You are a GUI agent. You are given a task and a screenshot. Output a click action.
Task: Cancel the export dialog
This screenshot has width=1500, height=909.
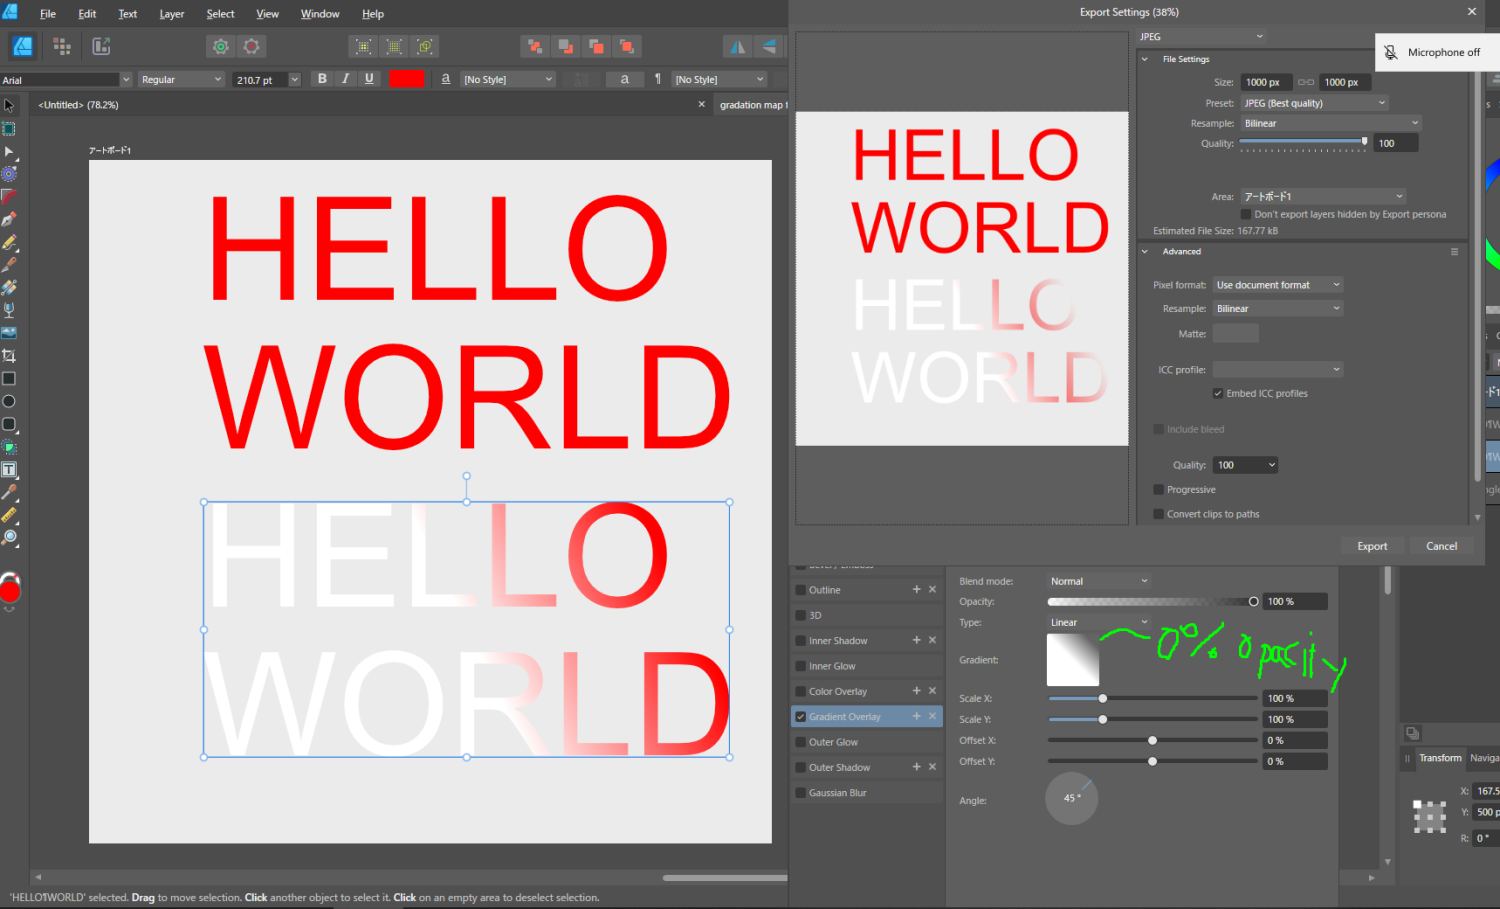1441,545
